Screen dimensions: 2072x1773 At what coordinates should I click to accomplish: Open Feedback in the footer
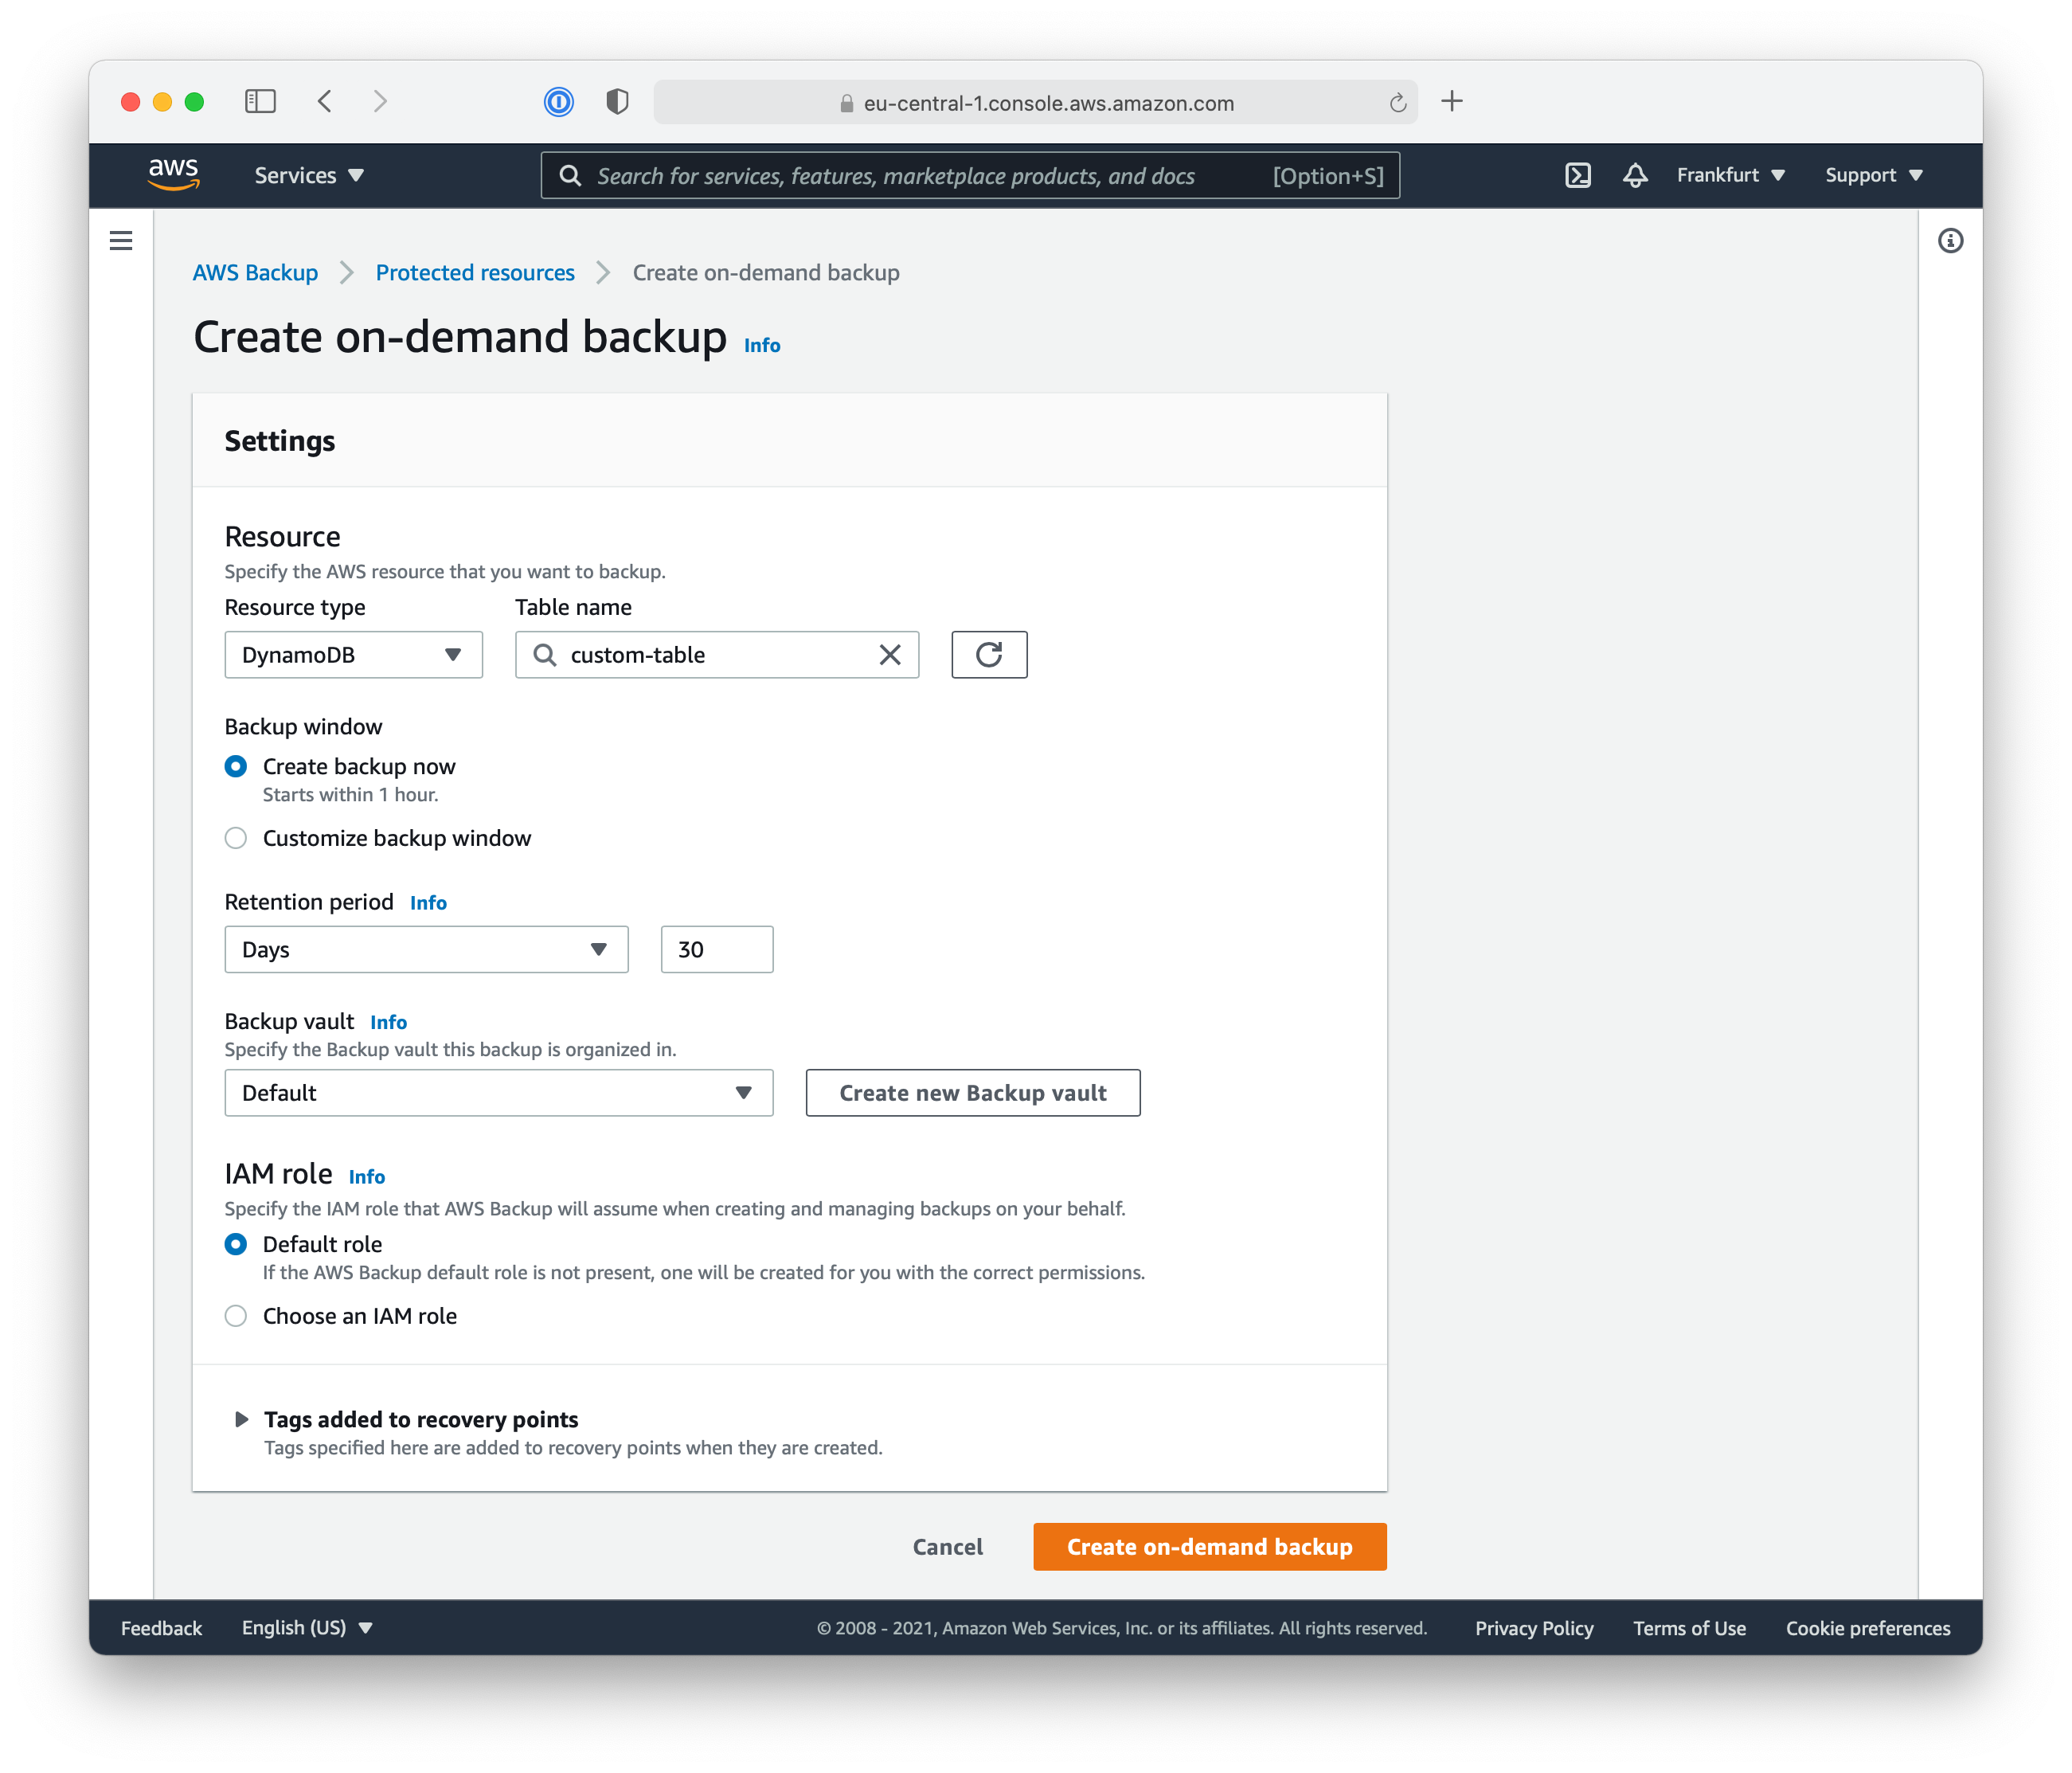click(161, 1628)
